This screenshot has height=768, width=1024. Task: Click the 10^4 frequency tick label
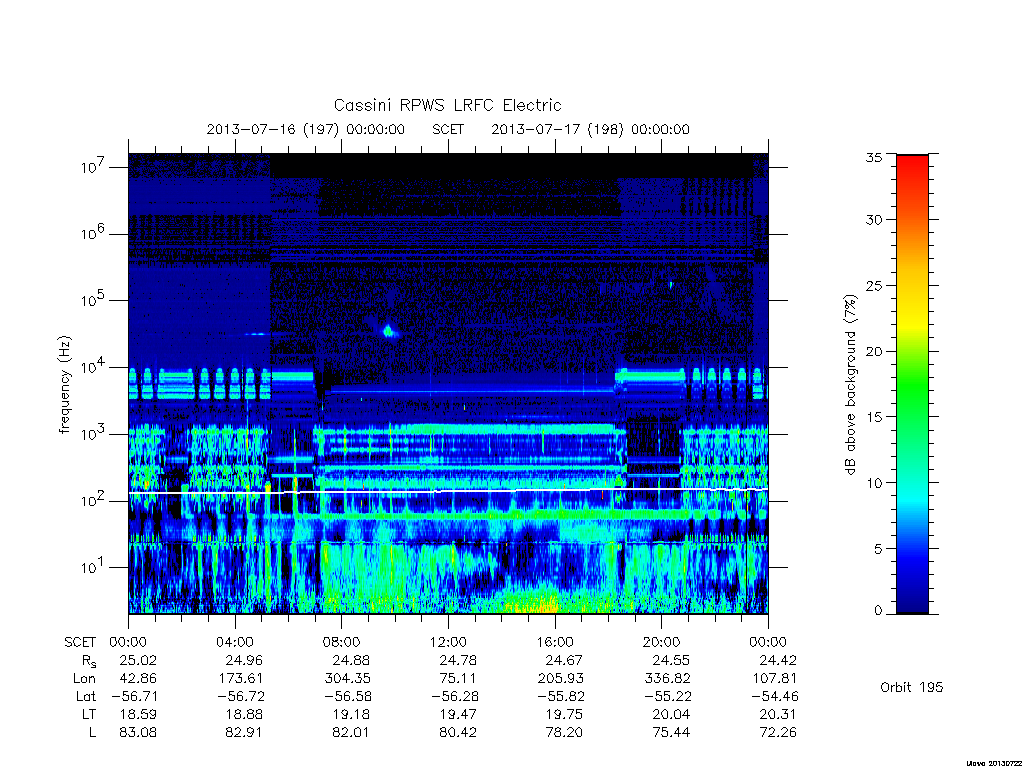93,366
